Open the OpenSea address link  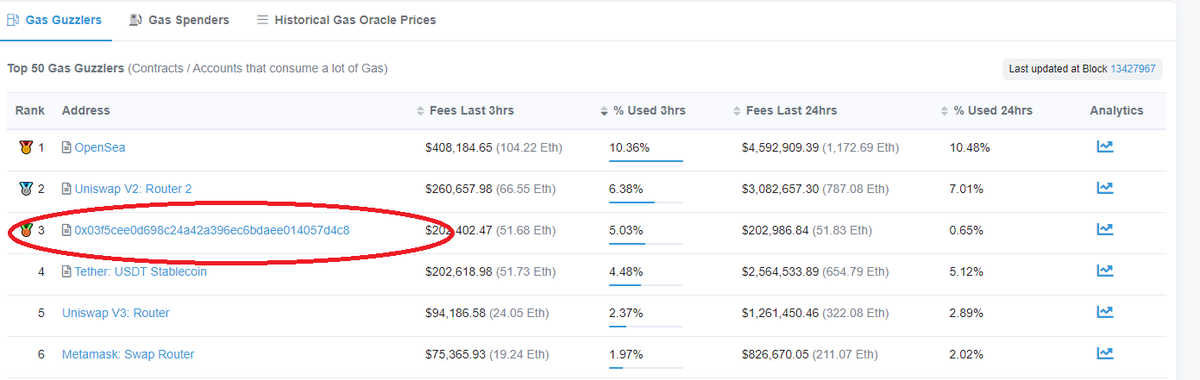100,148
